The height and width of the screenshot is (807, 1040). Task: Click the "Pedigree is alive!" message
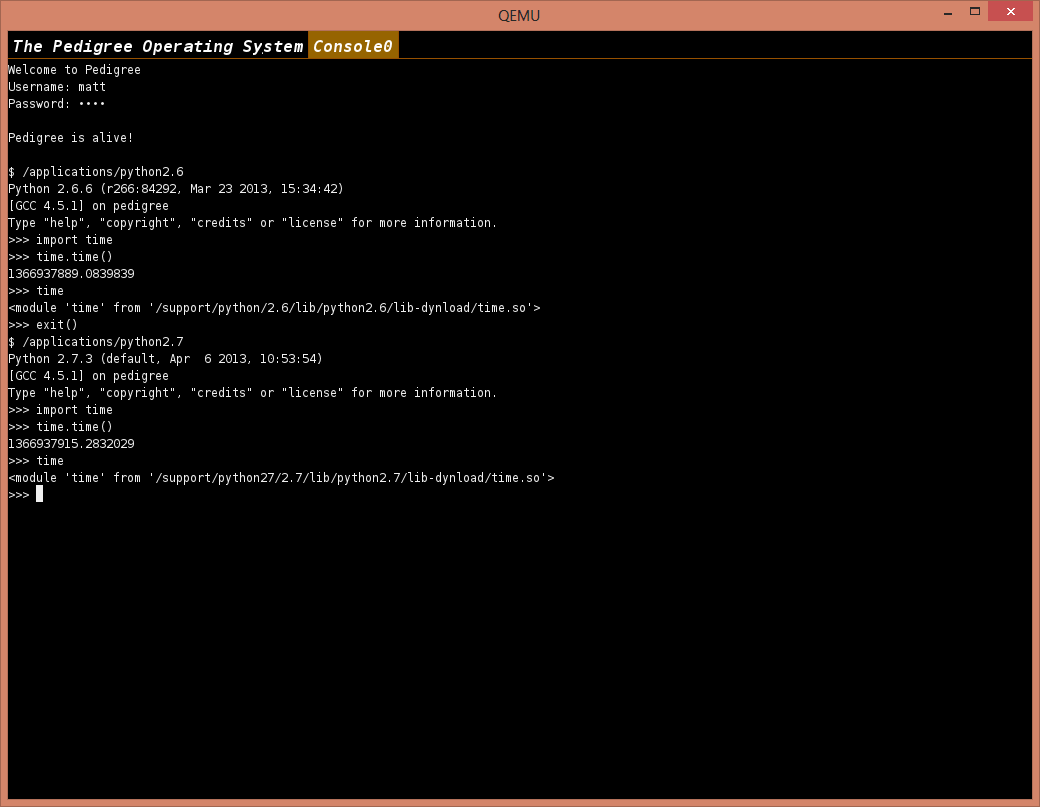click(x=71, y=138)
